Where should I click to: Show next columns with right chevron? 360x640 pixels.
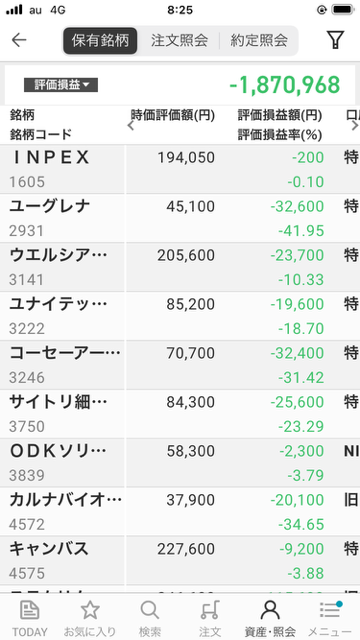(355, 125)
